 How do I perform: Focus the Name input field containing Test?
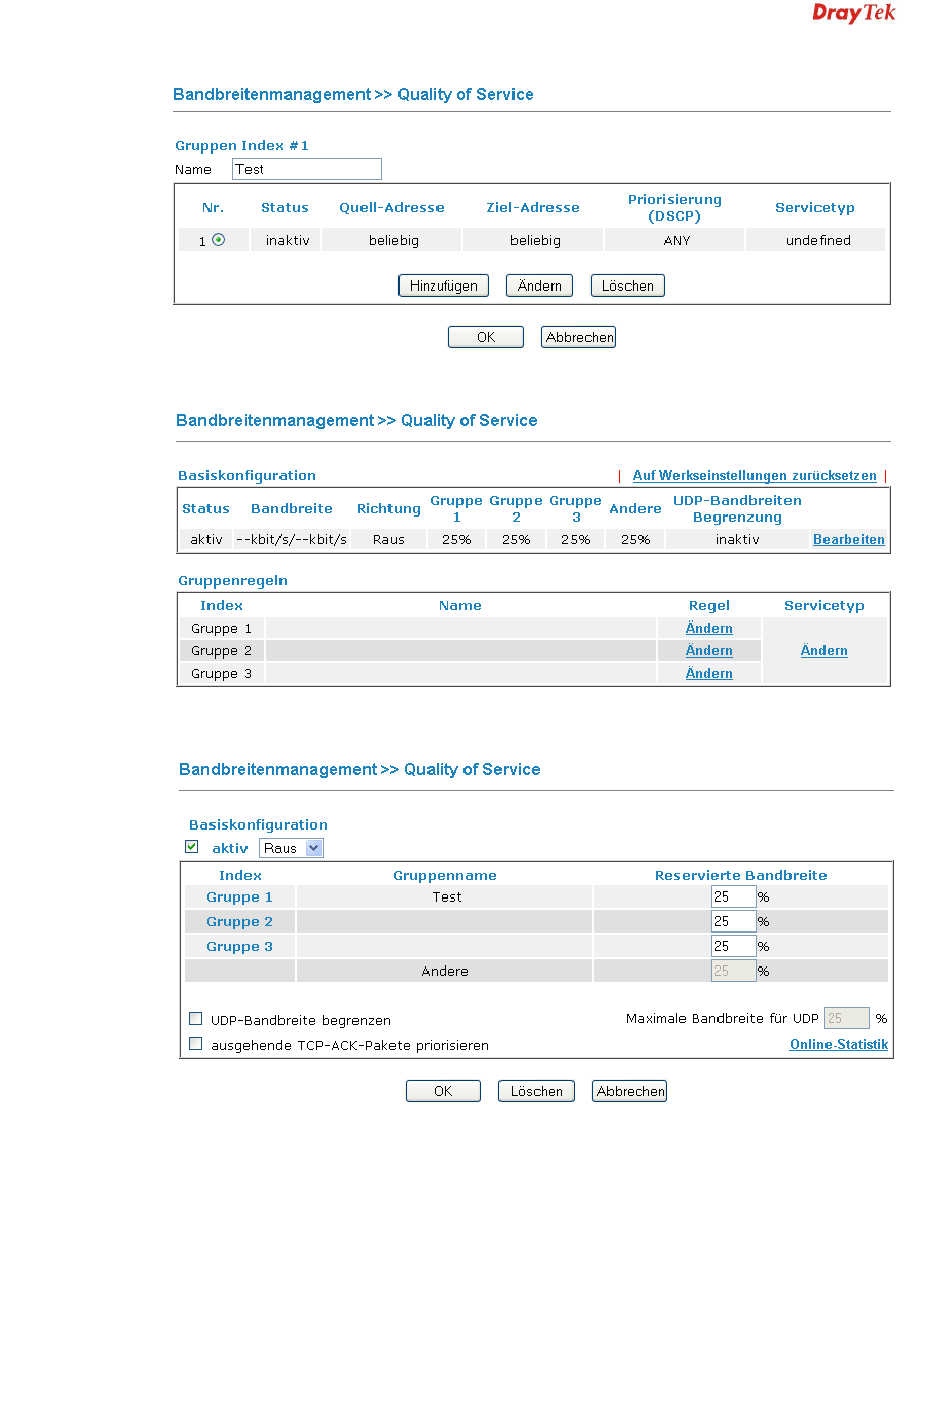[307, 169]
